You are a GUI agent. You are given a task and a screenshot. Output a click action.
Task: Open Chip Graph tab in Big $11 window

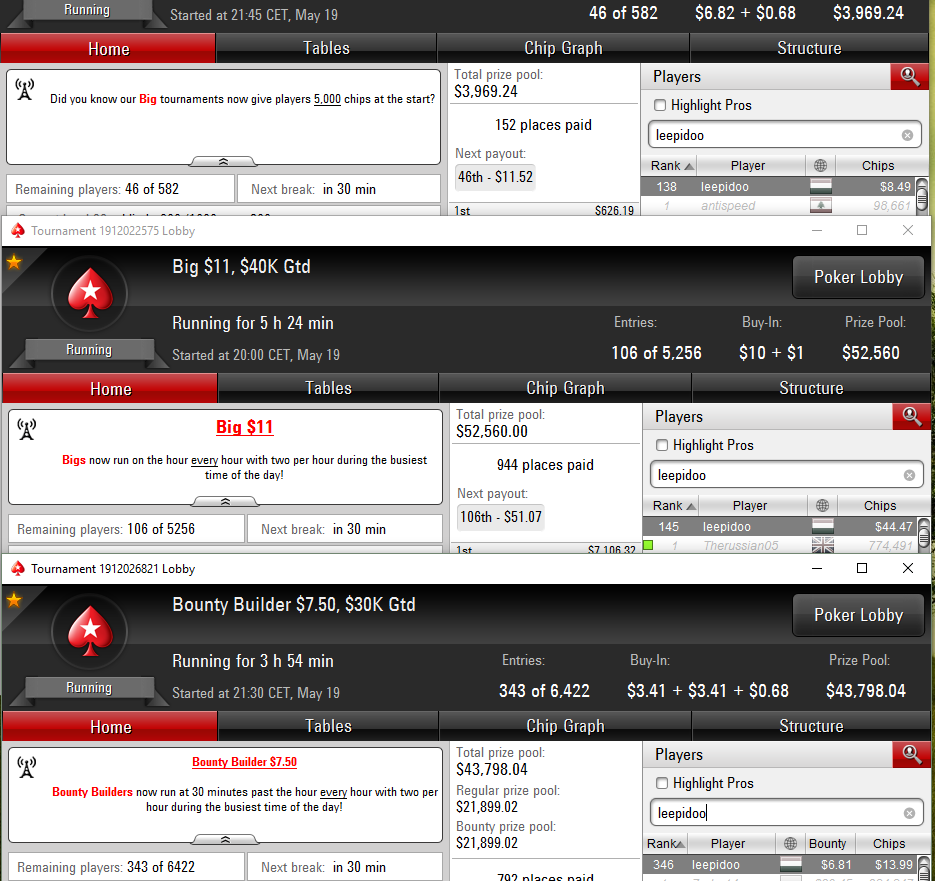tap(565, 388)
